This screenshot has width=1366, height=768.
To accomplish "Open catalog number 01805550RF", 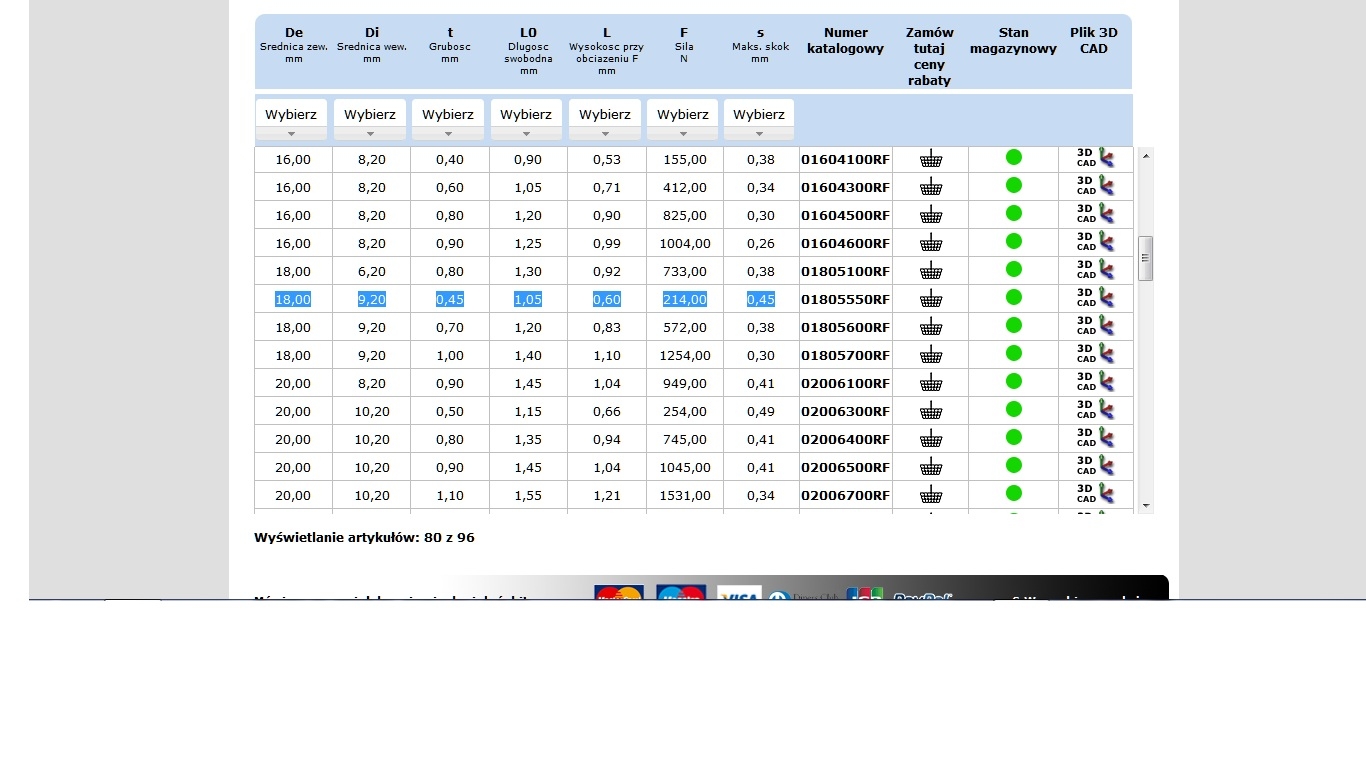I will point(845,299).
